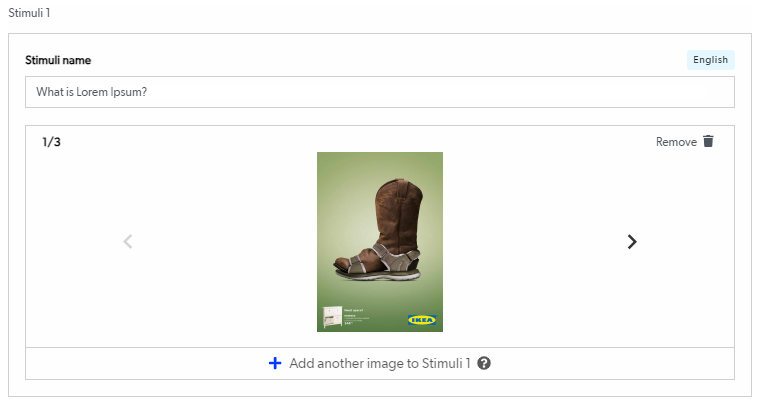This screenshot has width=761, height=406.
Task: Click the 1/3 image counter
Action: (52, 142)
